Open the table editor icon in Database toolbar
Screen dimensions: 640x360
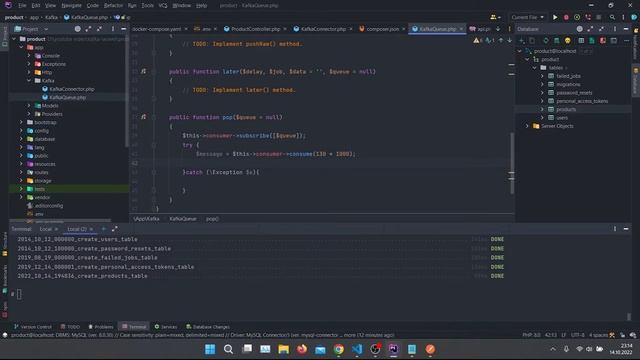[x=581, y=40]
